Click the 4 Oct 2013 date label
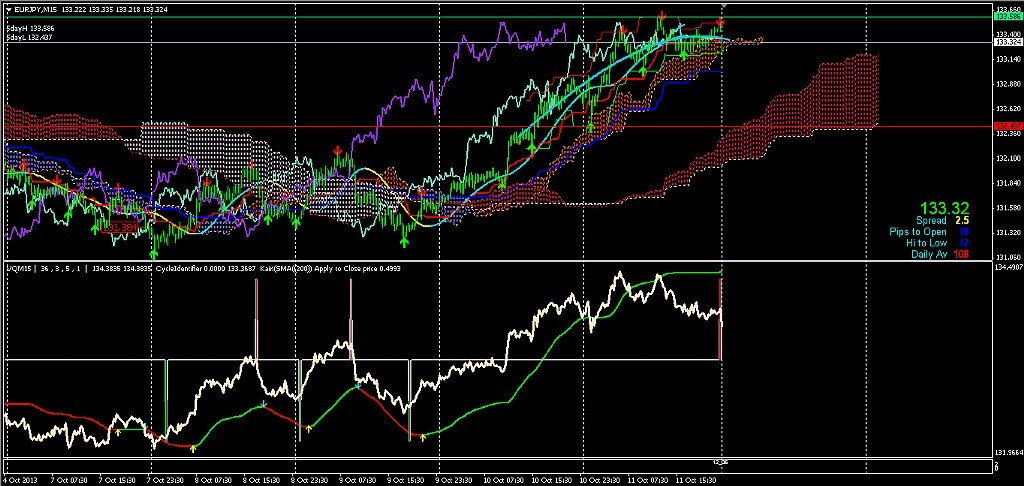 (x=18, y=479)
